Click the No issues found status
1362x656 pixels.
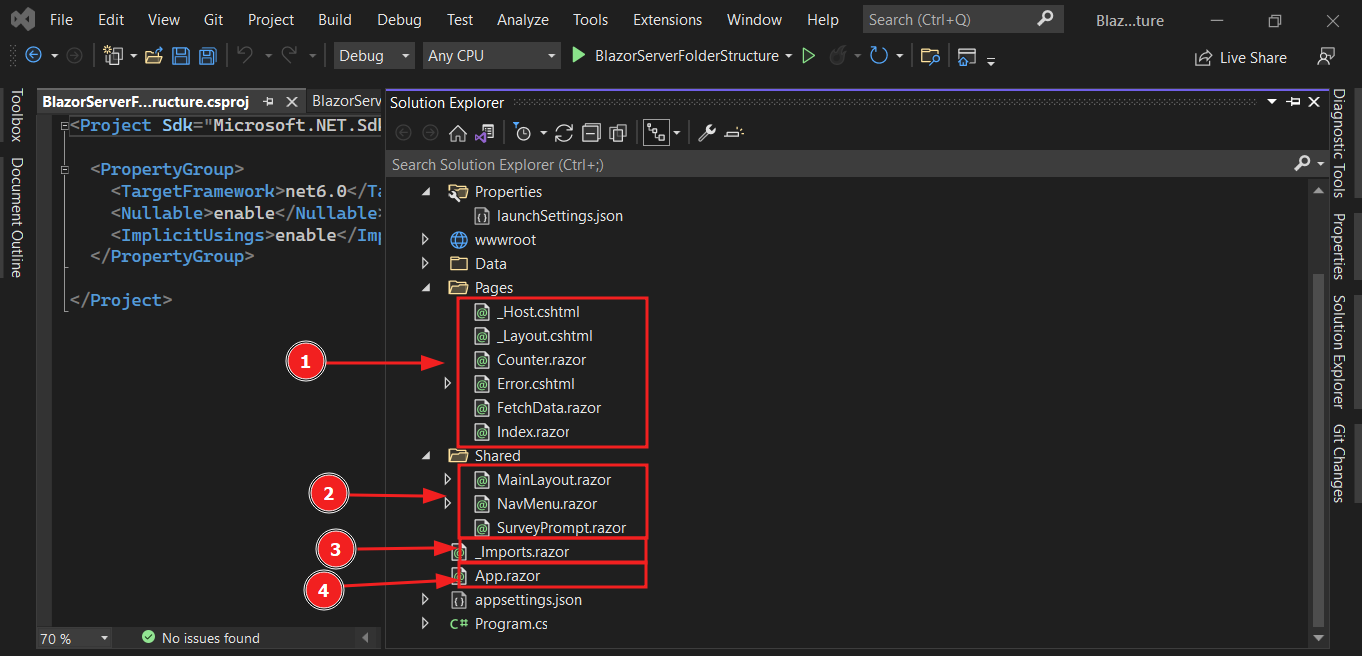(200, 638)
